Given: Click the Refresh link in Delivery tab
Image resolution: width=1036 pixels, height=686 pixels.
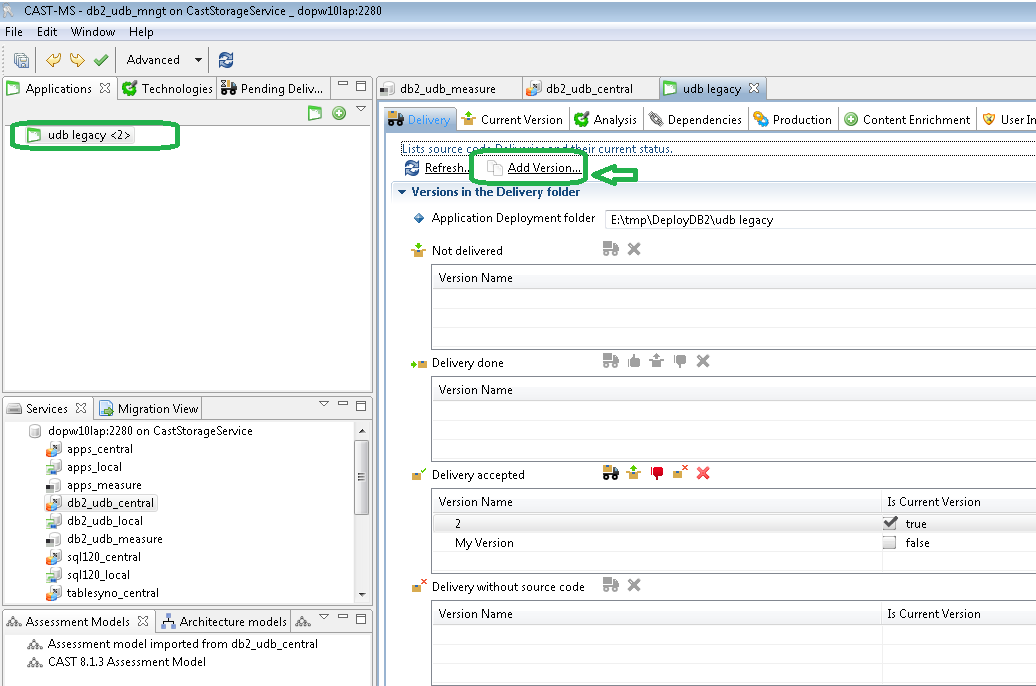Looking at the screenshot, I should point(445,168).
